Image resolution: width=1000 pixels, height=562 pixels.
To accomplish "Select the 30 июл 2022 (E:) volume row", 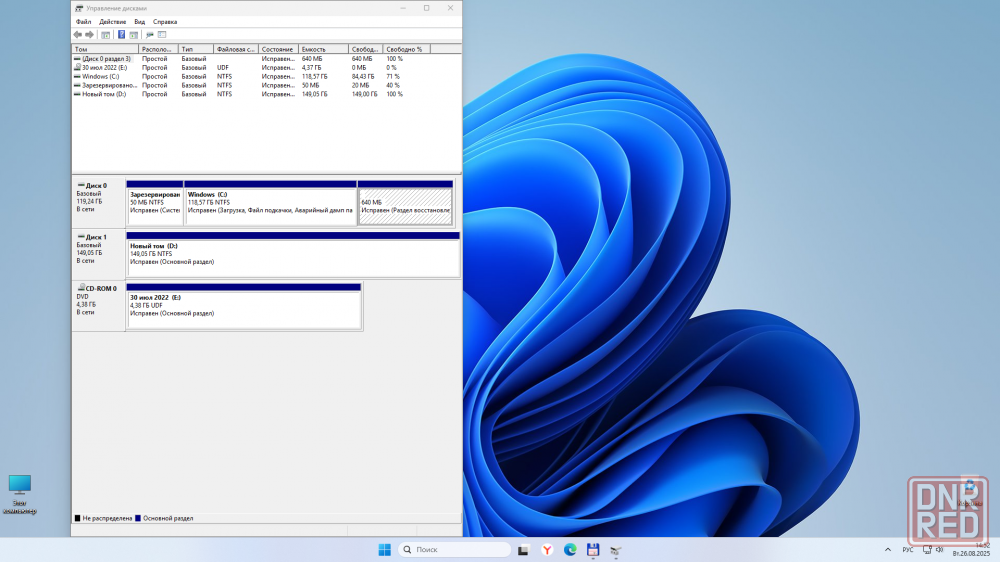I will (x=267, y=68).
